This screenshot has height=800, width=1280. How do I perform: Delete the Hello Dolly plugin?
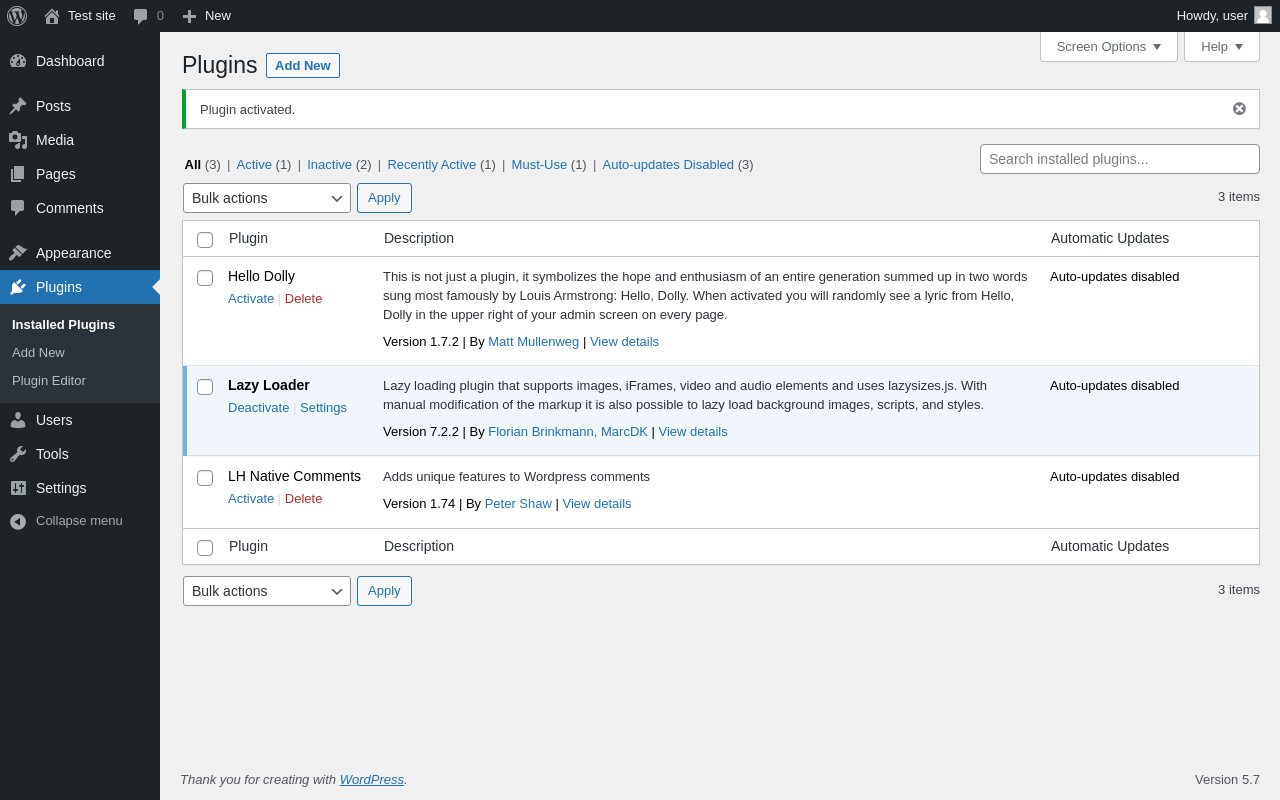(304, 299)
